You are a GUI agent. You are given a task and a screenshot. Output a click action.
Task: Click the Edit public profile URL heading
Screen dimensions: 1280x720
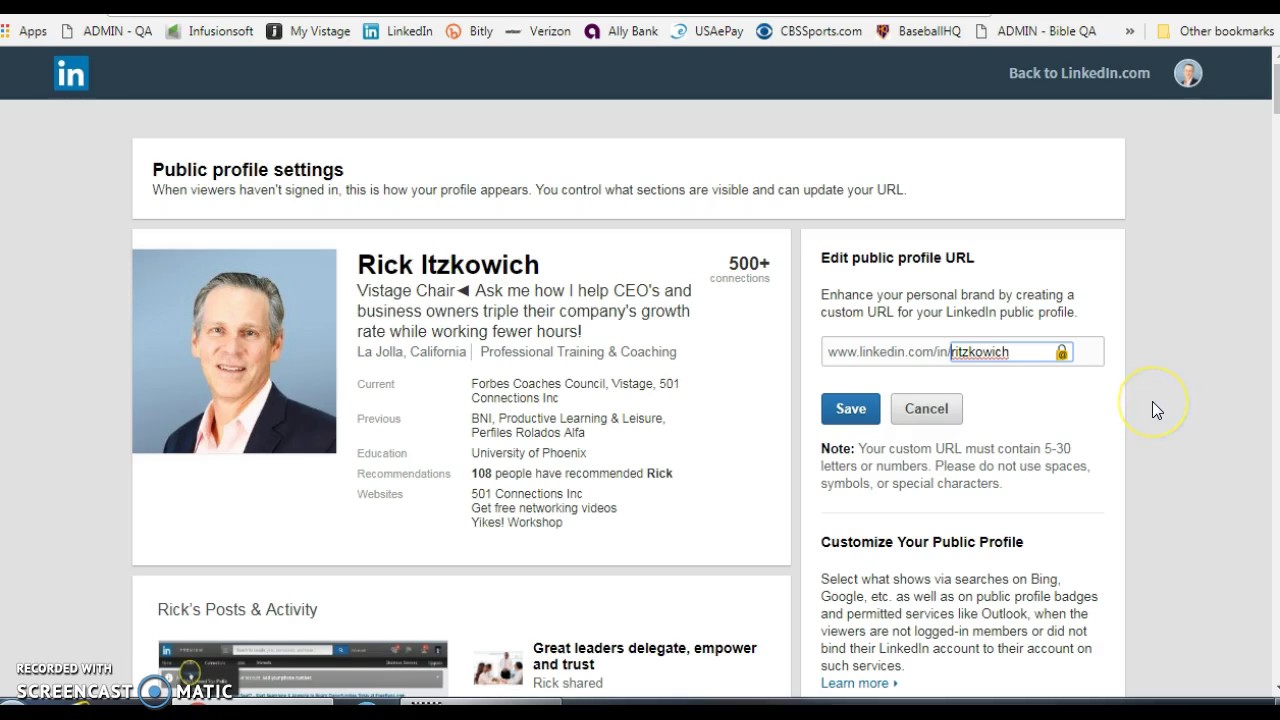[x=897, y=258]
